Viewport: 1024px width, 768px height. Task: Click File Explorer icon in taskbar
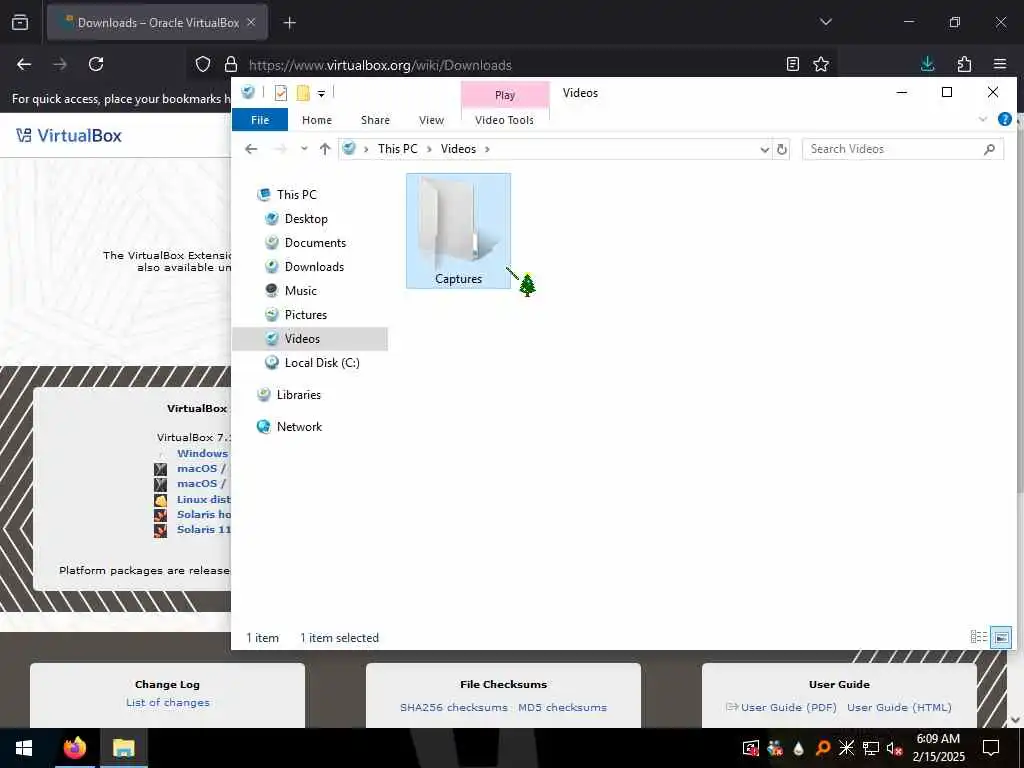(123, 748)
